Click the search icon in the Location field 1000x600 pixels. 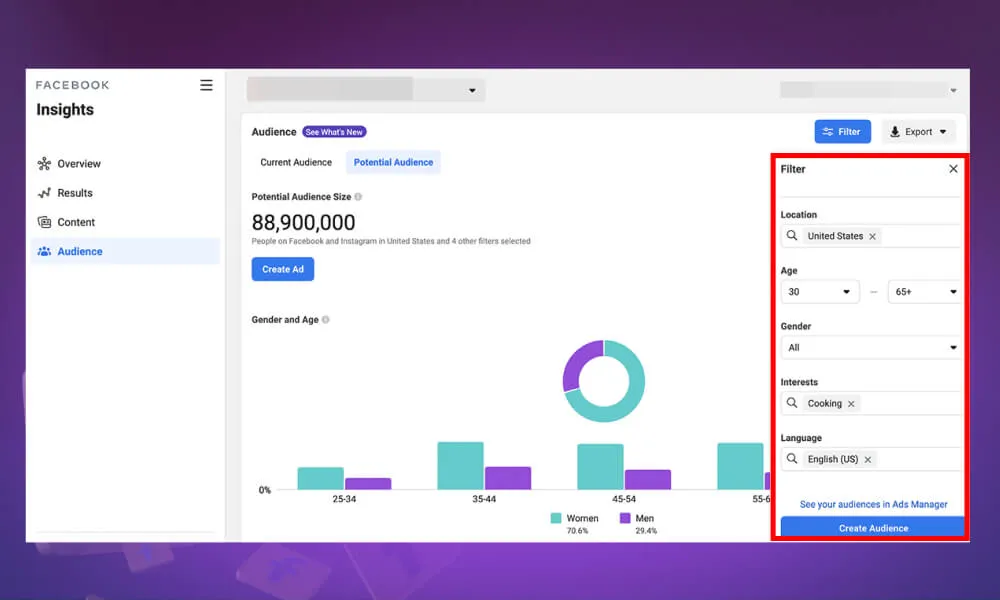(793, 236)
